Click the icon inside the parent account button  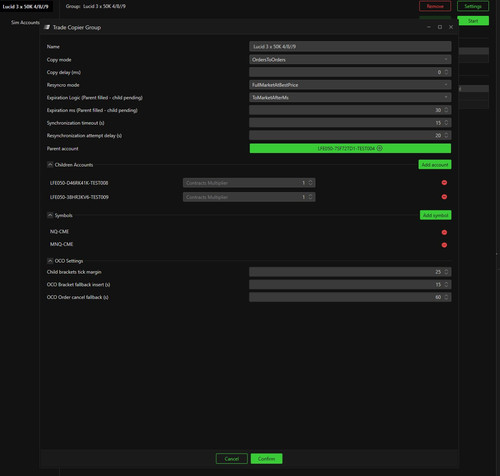pos(379,148)
